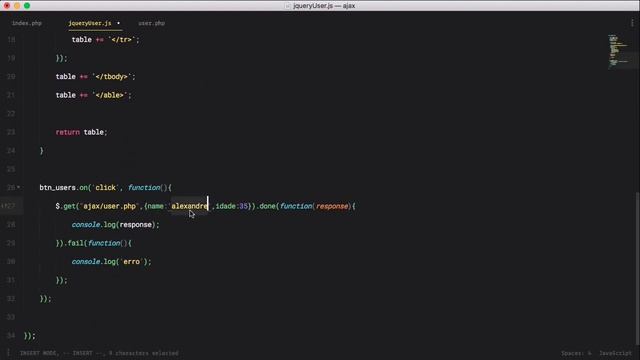Click the orange response parameter
Viewport: 640px width, 360px height.
coord(332,206)
